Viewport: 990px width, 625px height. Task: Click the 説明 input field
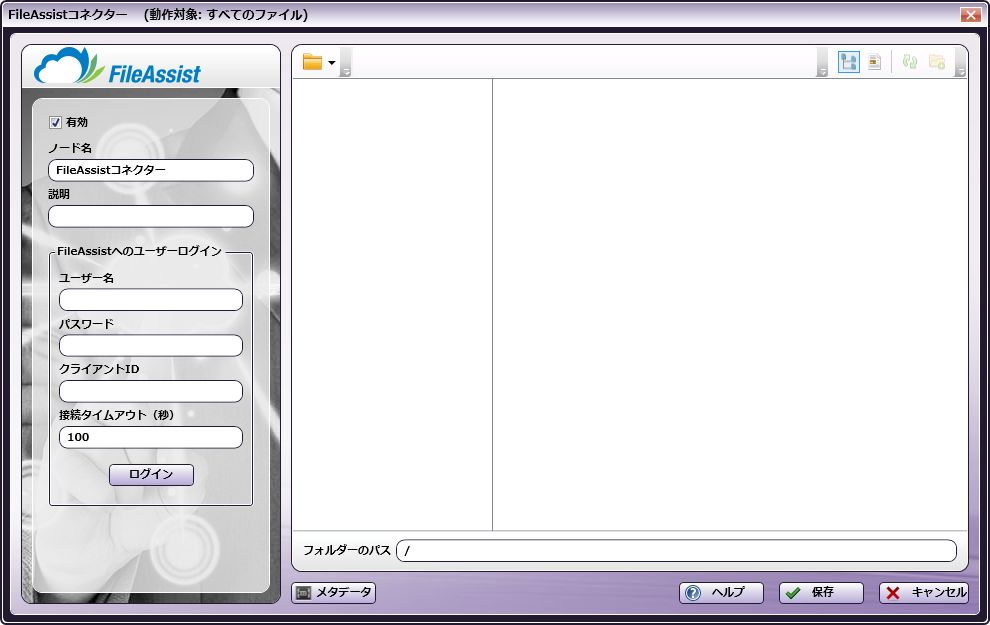(151, 217)
